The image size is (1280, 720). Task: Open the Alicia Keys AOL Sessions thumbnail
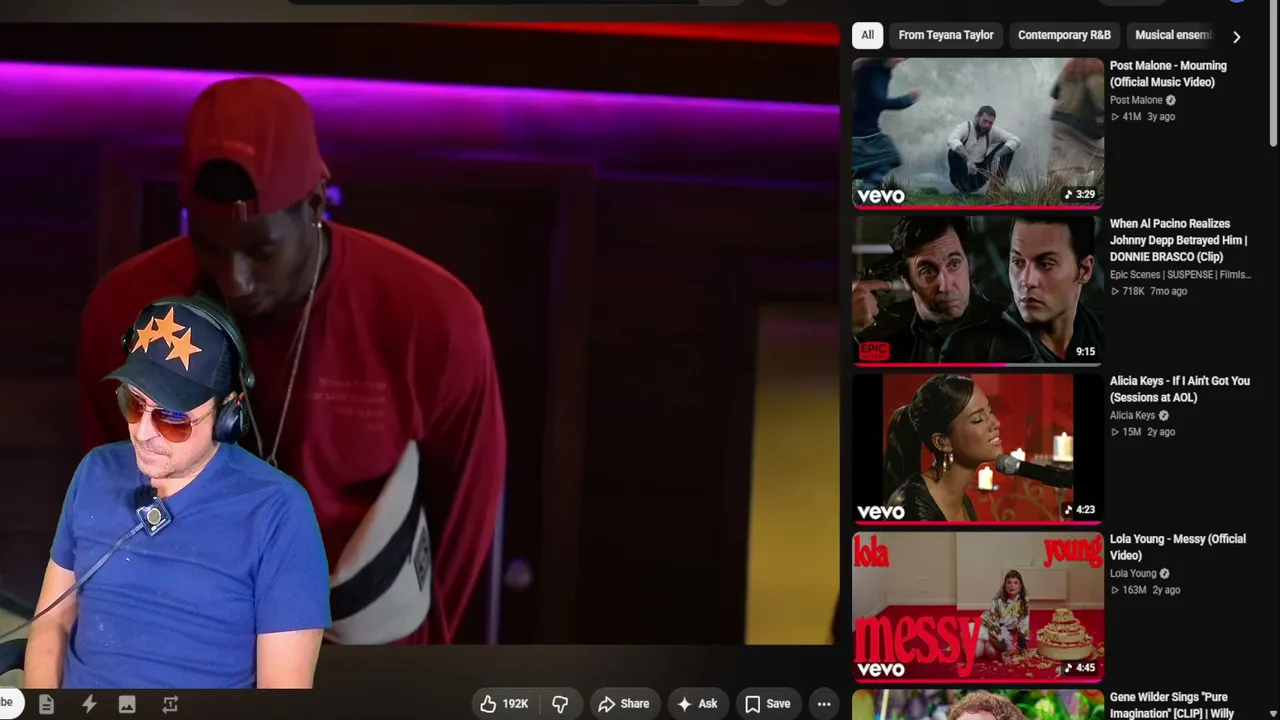978,448
